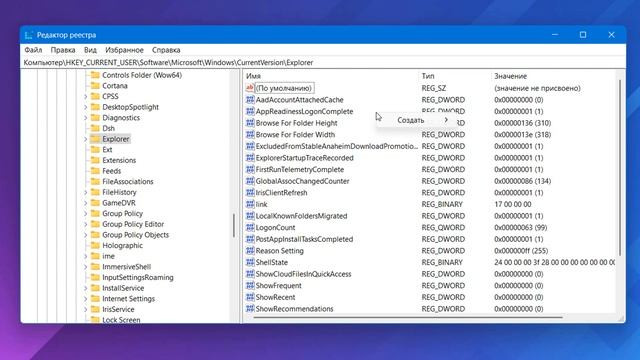640x360 pixels.
Task: Select the Reason Setting value name
Action: (x=280, y=251)
